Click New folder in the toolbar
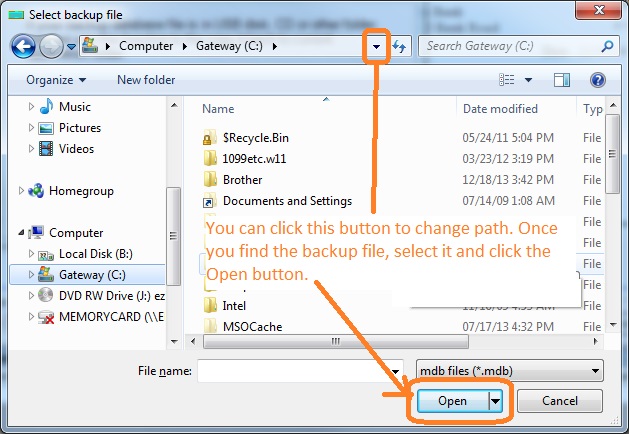The height and width of the screenshot is (434, 629). [146, 79]
